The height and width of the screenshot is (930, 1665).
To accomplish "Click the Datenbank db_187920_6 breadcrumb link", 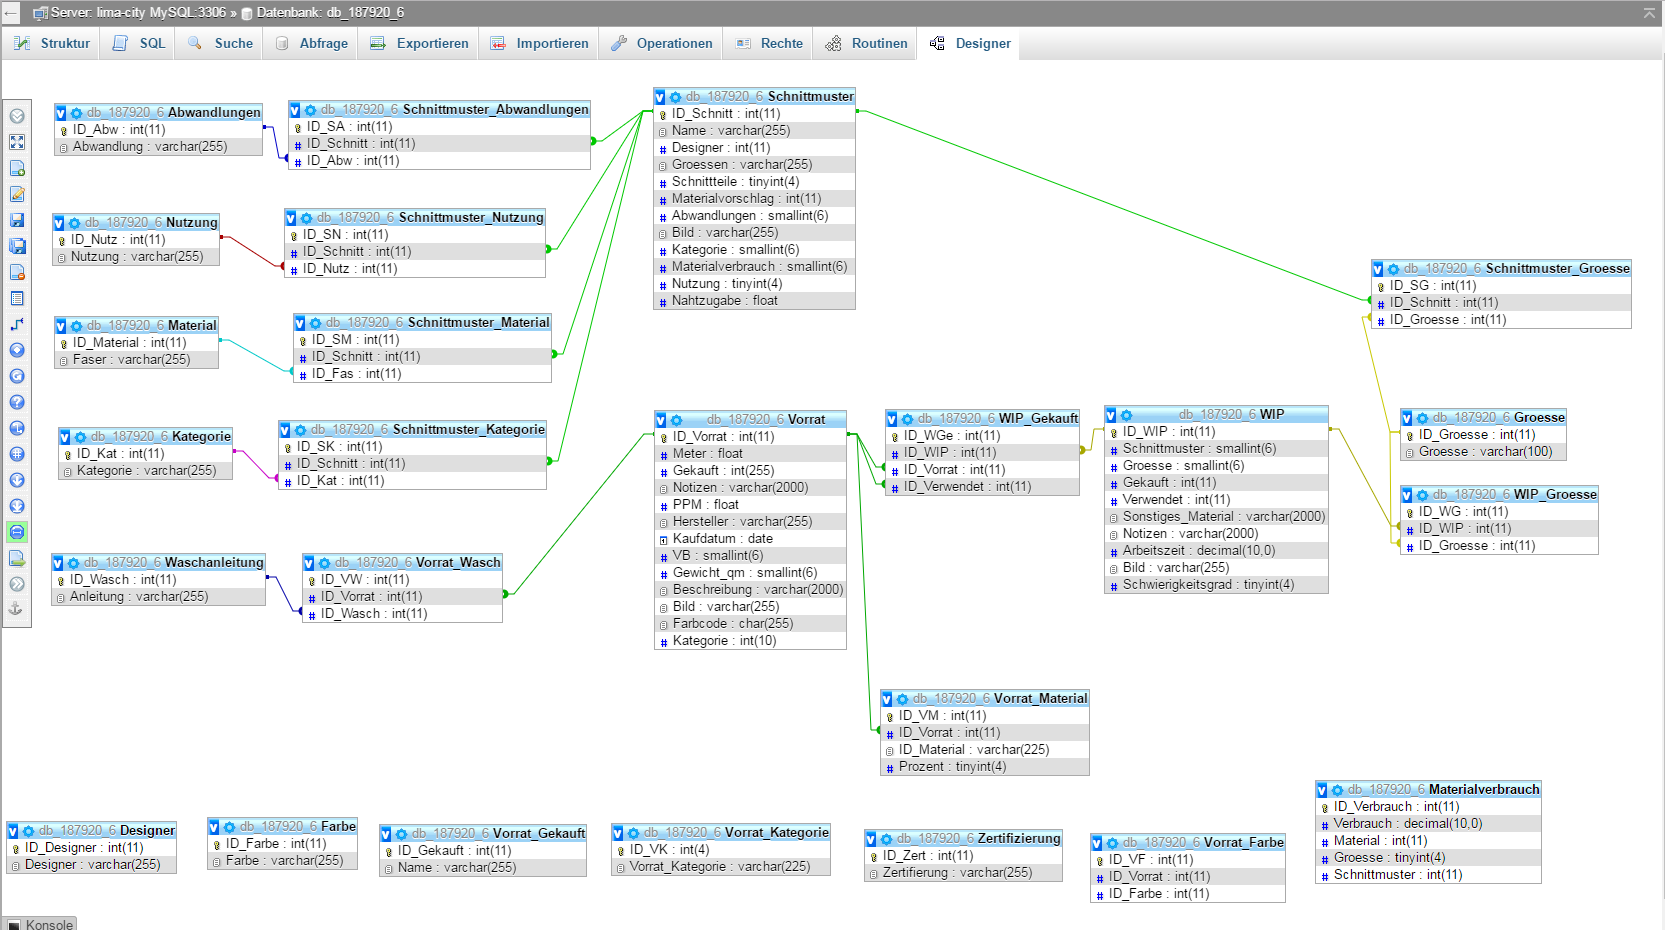I will click(x=329, y=12).
